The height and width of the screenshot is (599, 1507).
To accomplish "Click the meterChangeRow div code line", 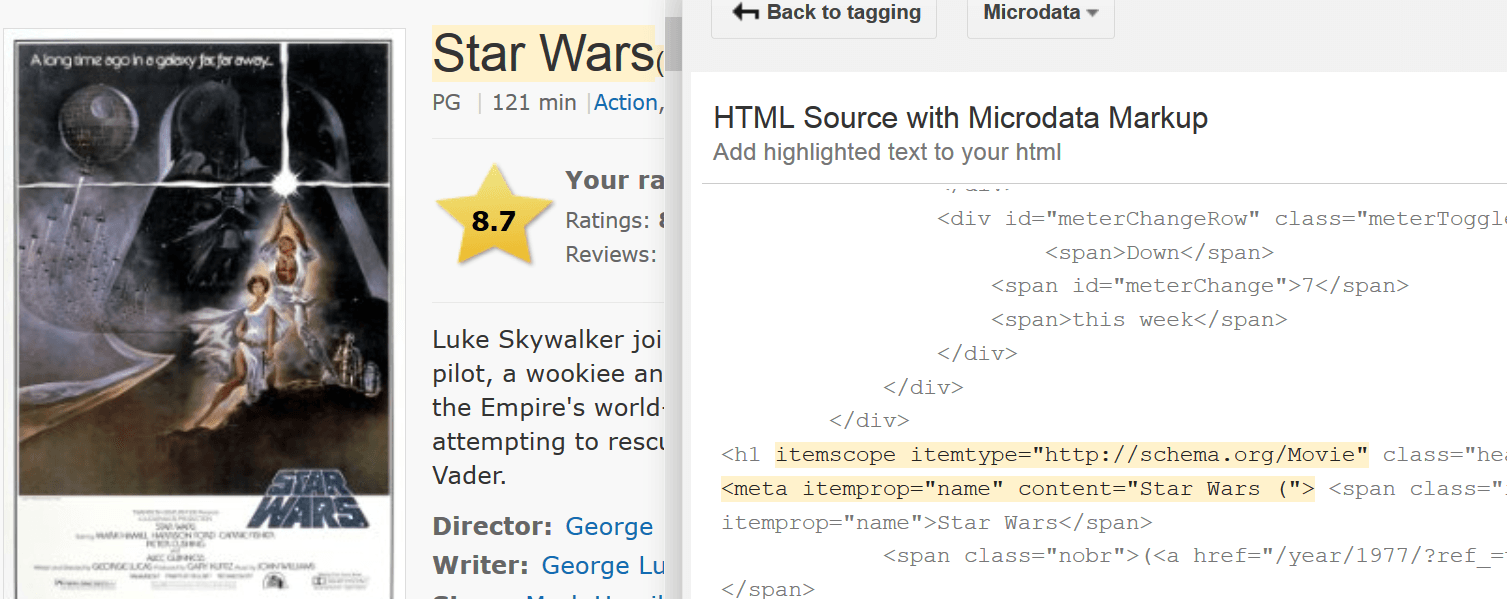I will pos(1222,219).
